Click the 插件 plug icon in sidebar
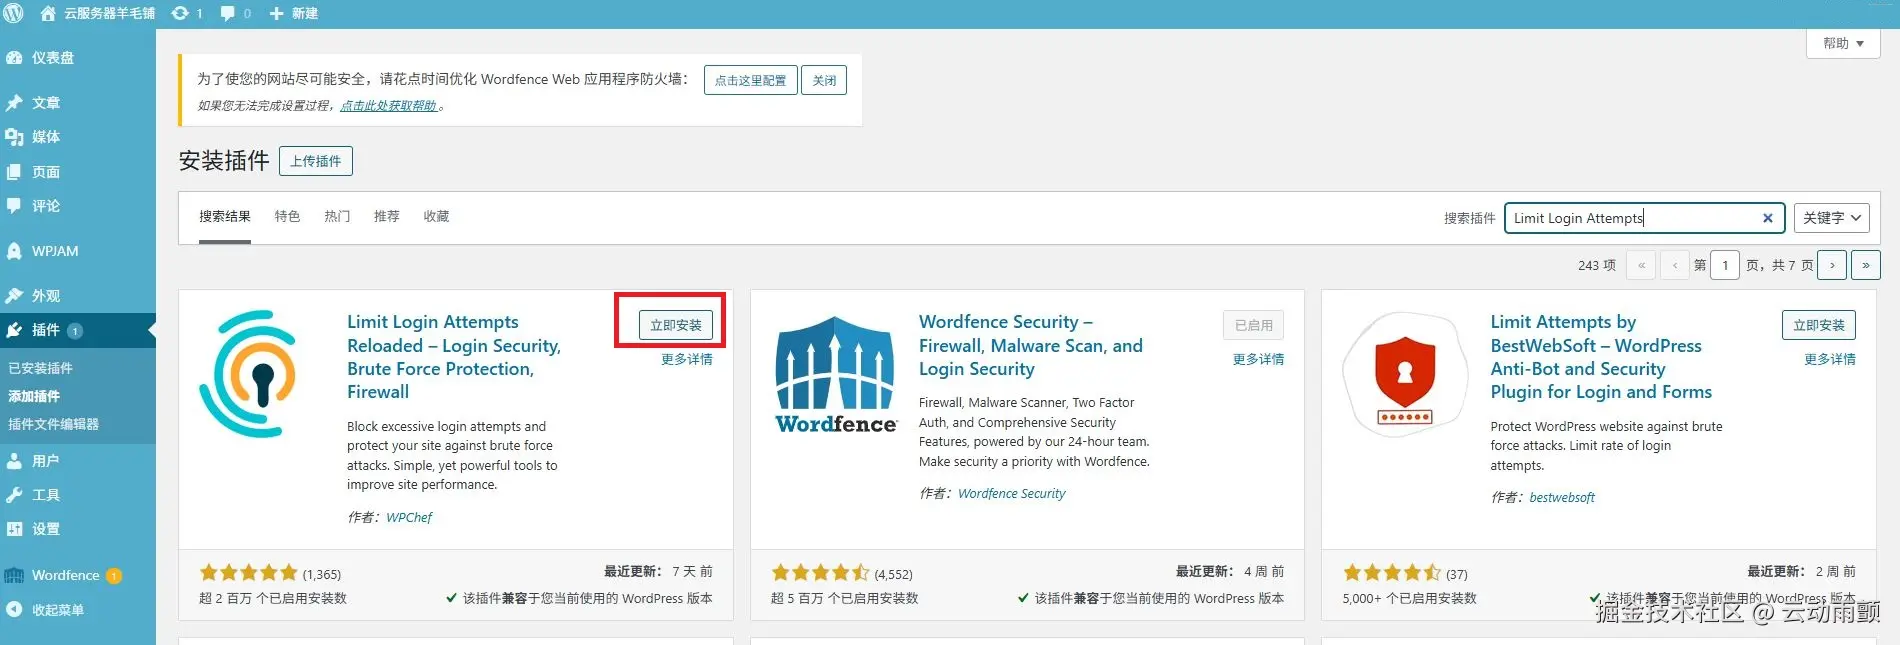 point(14,330)
